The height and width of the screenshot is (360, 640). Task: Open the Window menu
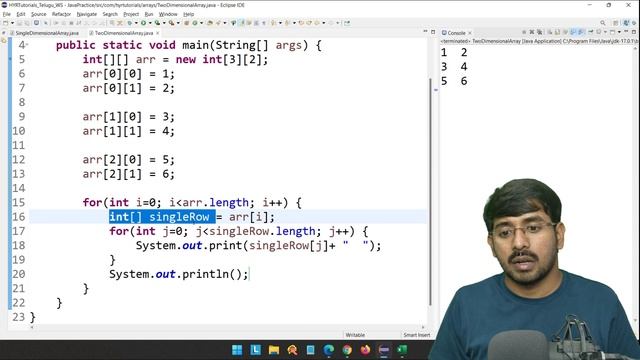click(x=168, y=14)
